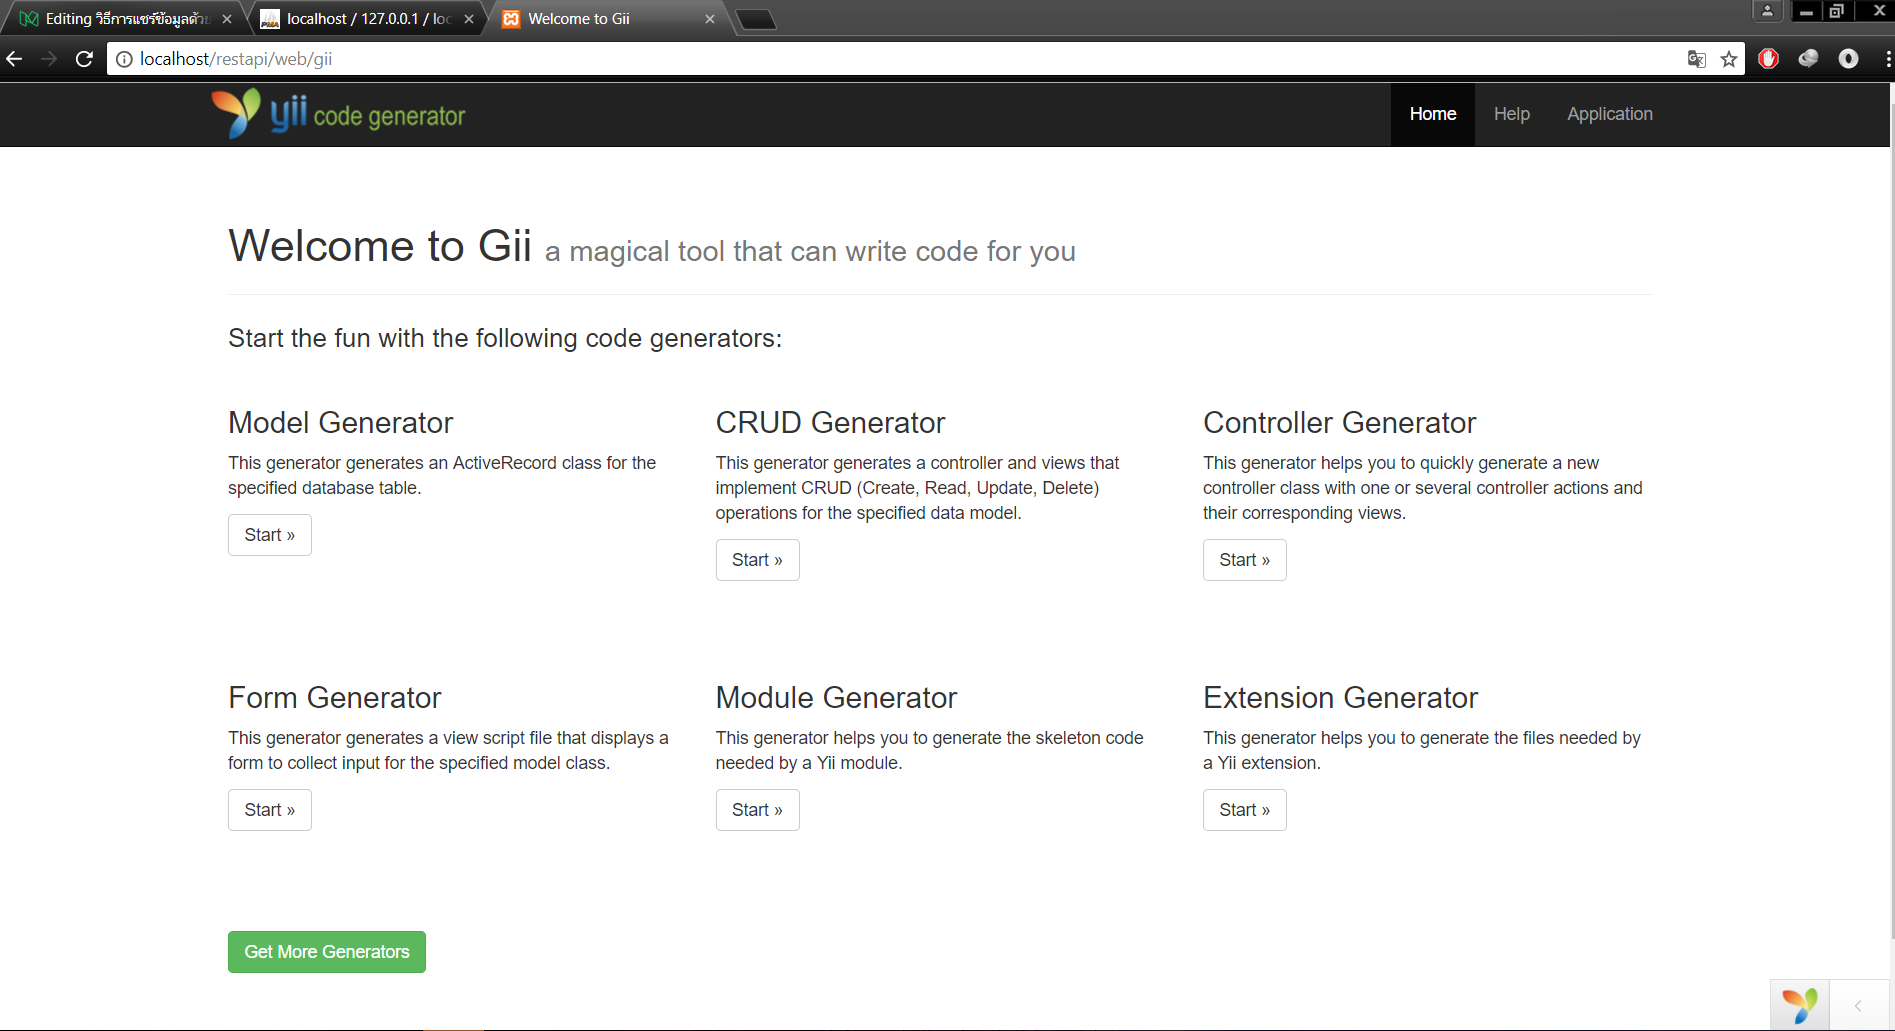Click the Yii code generator logo

click(338, 114)
